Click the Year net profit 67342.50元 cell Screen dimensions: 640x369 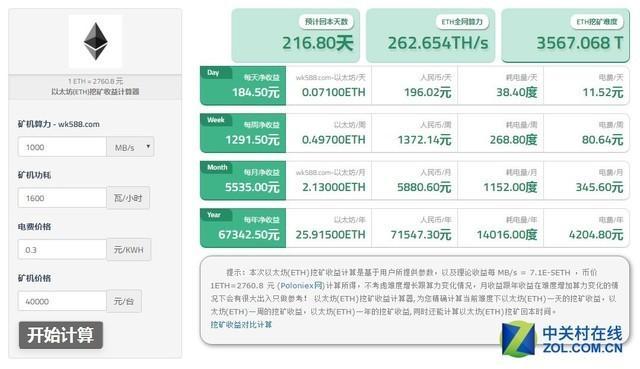pyautogui.click(x=243, y=228)
